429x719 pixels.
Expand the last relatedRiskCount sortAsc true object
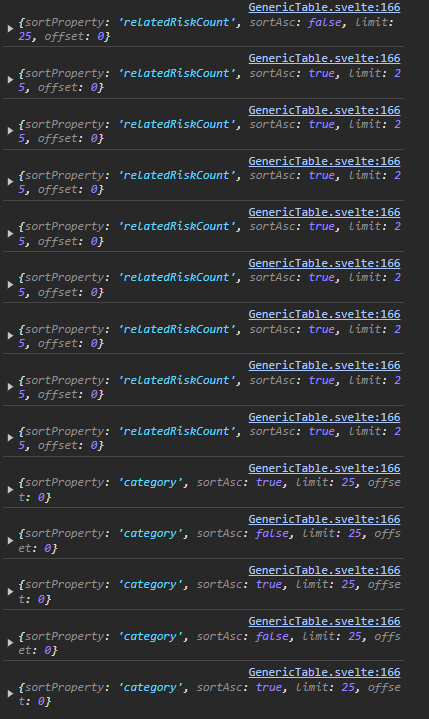click(10, 438)
